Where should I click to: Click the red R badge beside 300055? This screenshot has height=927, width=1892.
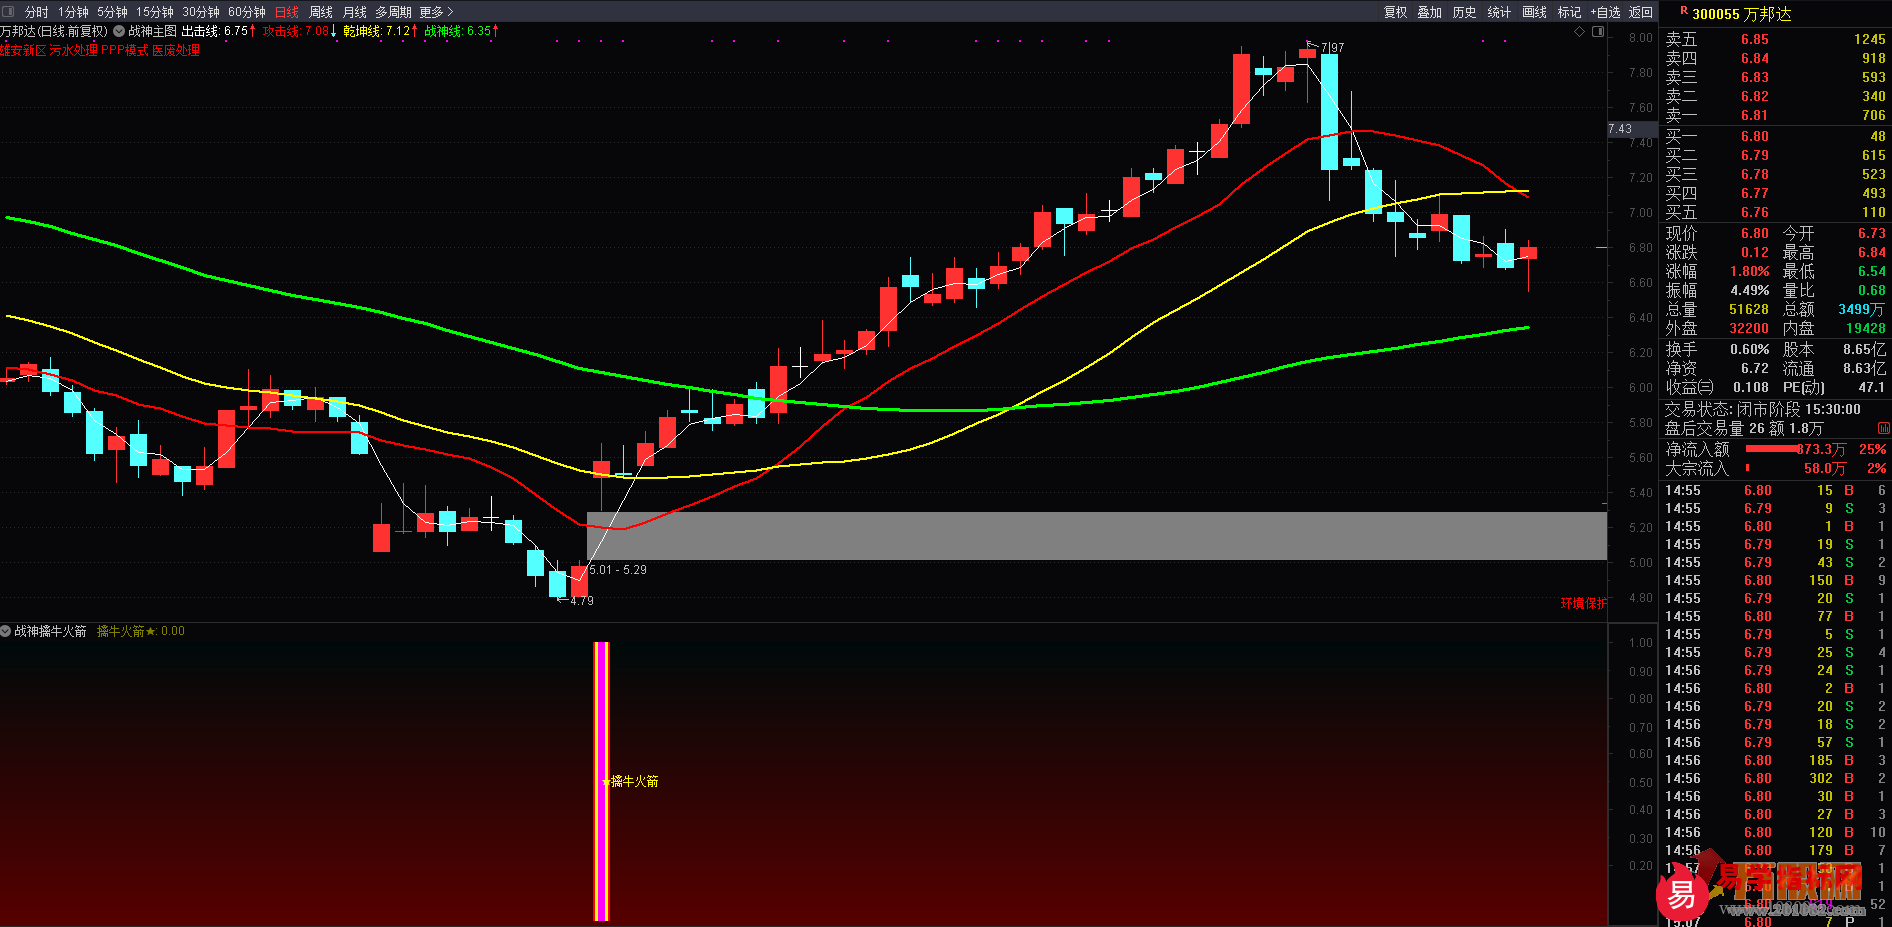click(x=1684, y=11)
